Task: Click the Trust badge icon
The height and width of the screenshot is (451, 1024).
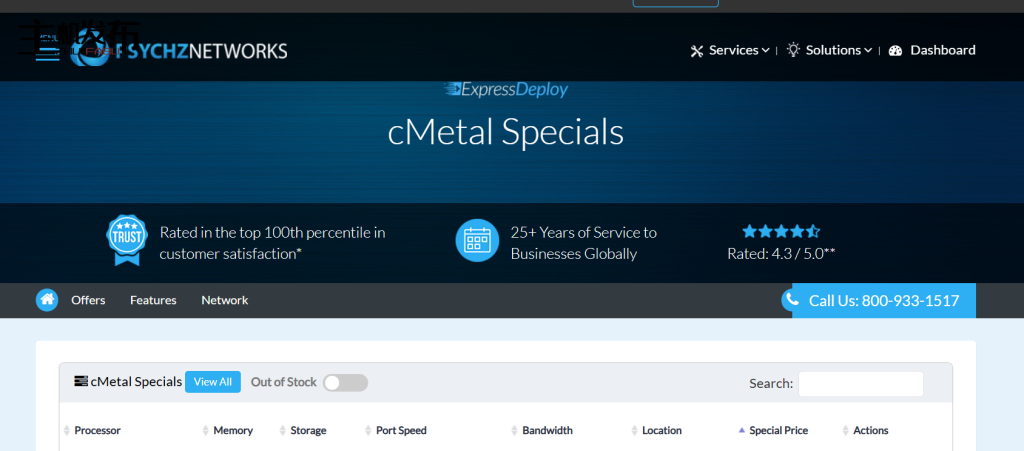Action: 127,241
